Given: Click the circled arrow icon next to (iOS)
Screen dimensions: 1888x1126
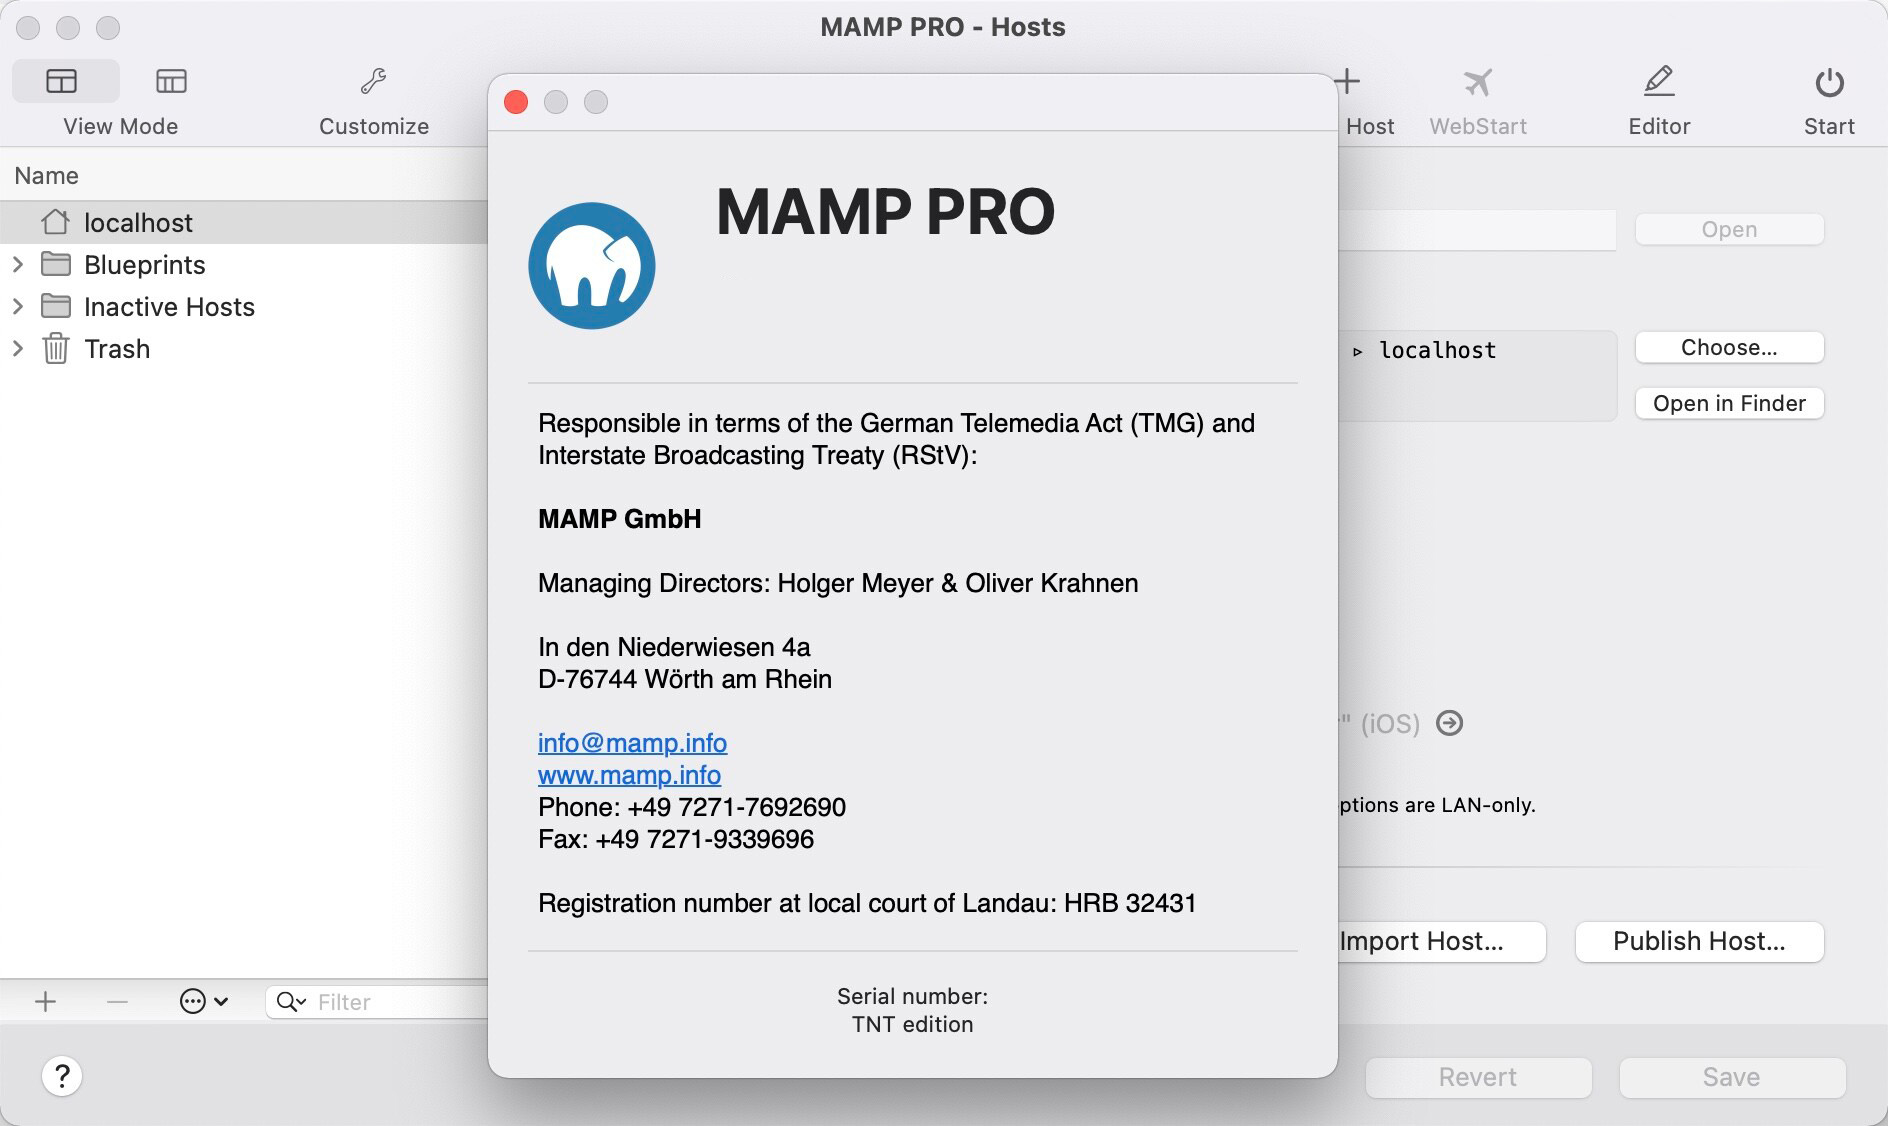Looking at the screenshot, I should [x=1449, y=723].
